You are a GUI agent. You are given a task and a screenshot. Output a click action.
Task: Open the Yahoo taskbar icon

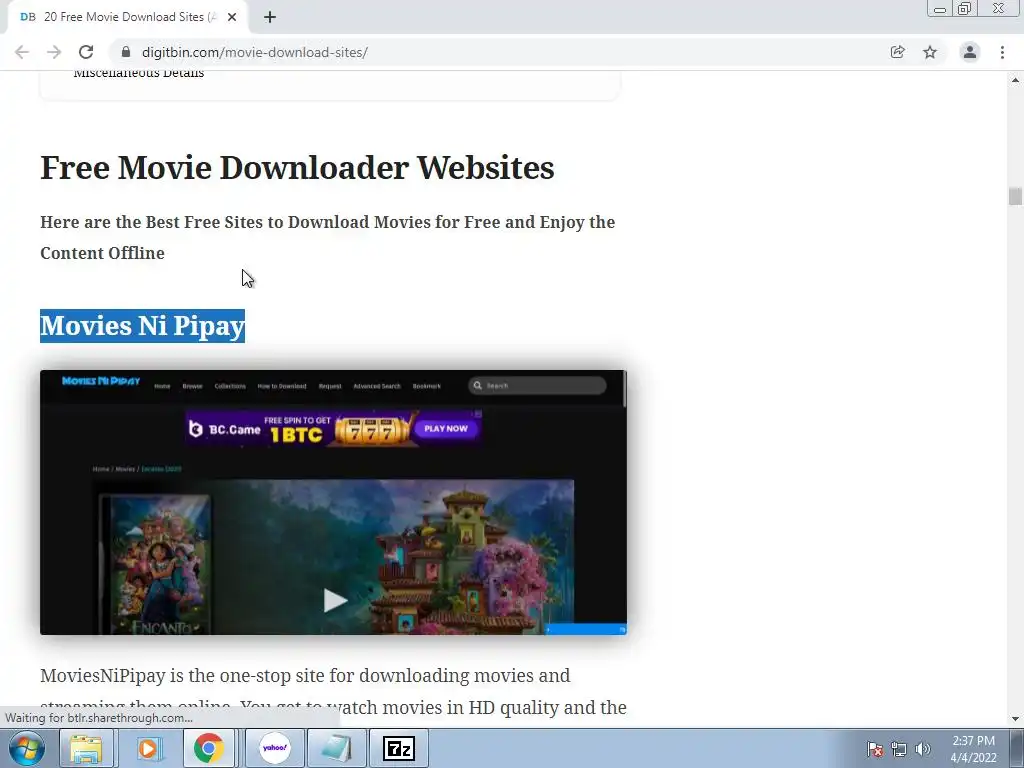coord(274,748)
